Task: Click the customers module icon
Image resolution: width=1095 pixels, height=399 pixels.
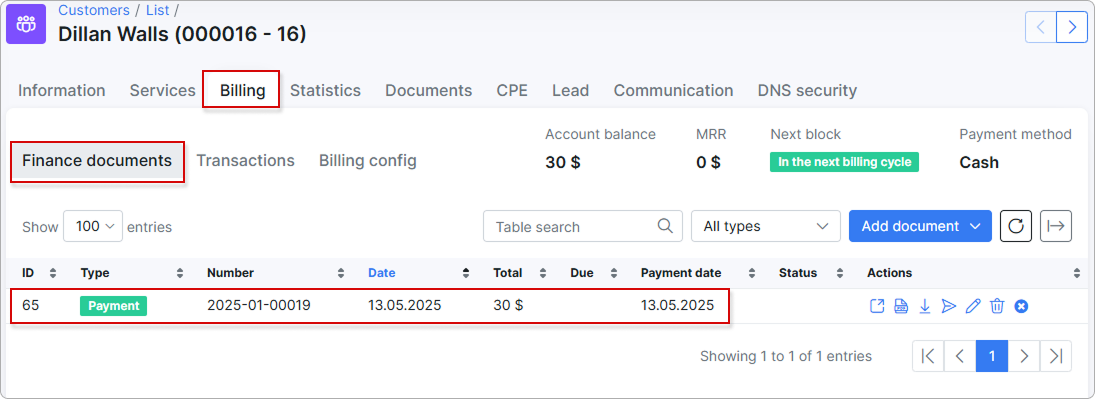Action: (26, 24)
